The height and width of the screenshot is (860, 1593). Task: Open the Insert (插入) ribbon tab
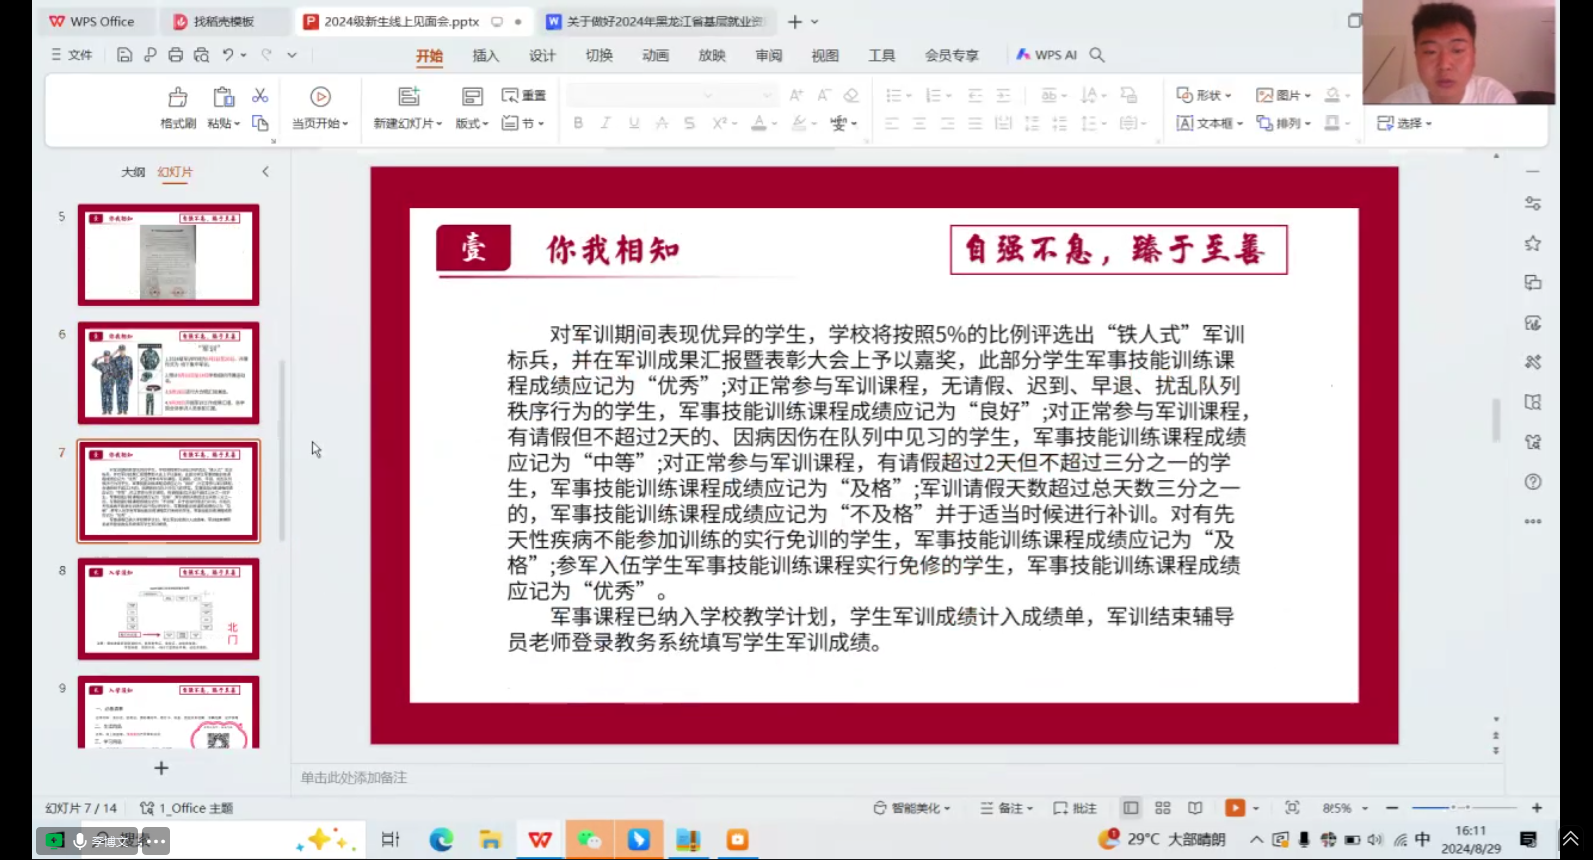[485, 56]
